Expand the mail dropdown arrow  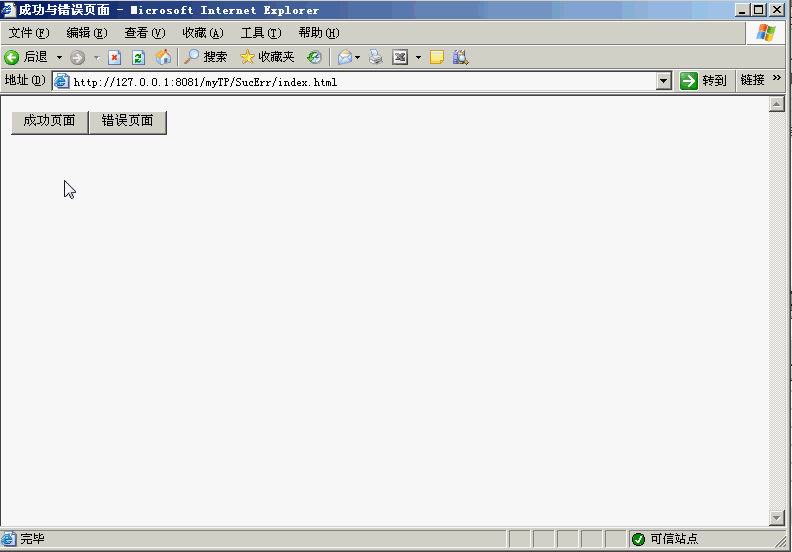pyautogui.click(x=358, y=58)
